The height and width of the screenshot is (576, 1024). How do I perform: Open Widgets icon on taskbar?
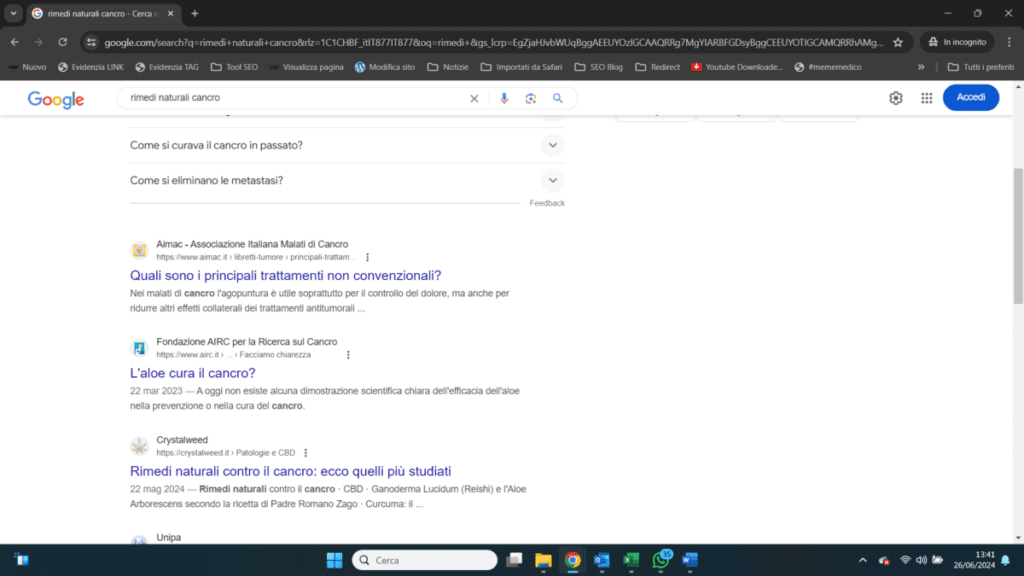pos(22,560)
